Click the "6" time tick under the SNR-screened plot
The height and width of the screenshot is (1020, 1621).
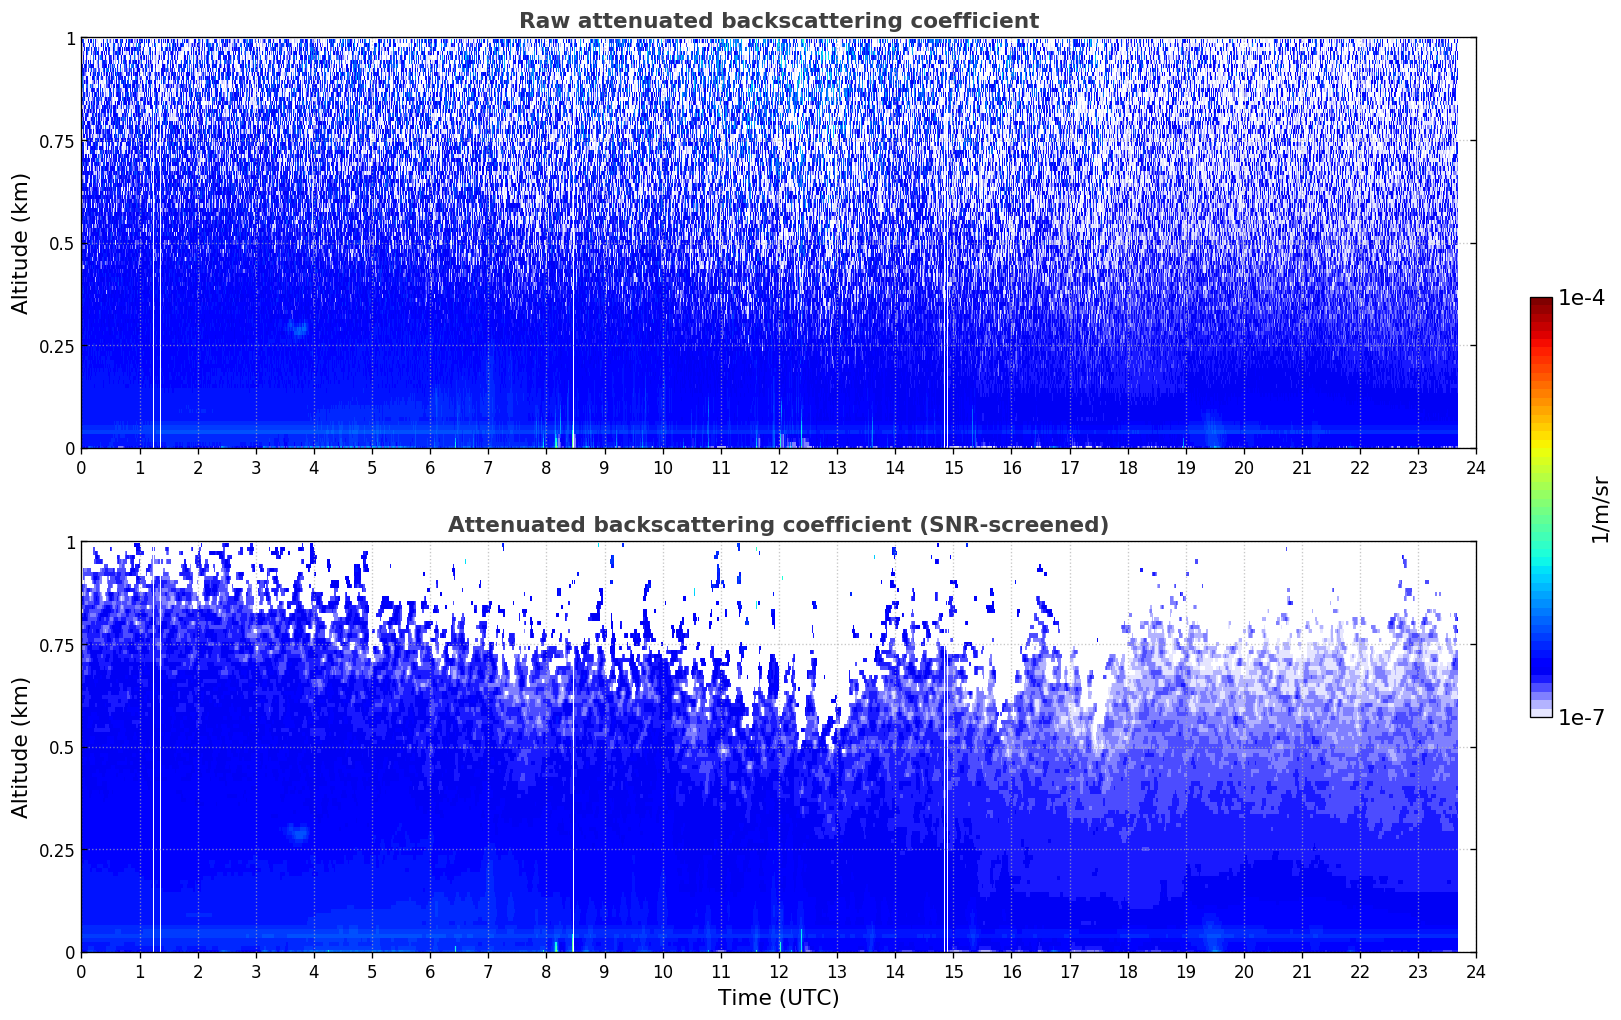click(430, 971)
